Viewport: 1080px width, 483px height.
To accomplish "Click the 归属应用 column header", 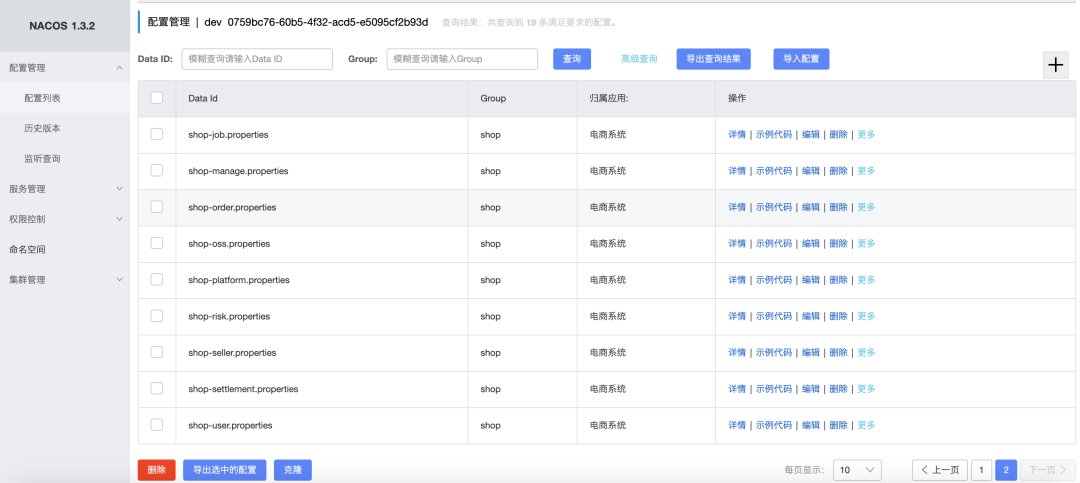I will pyautogui.click(x=610, y=99).
